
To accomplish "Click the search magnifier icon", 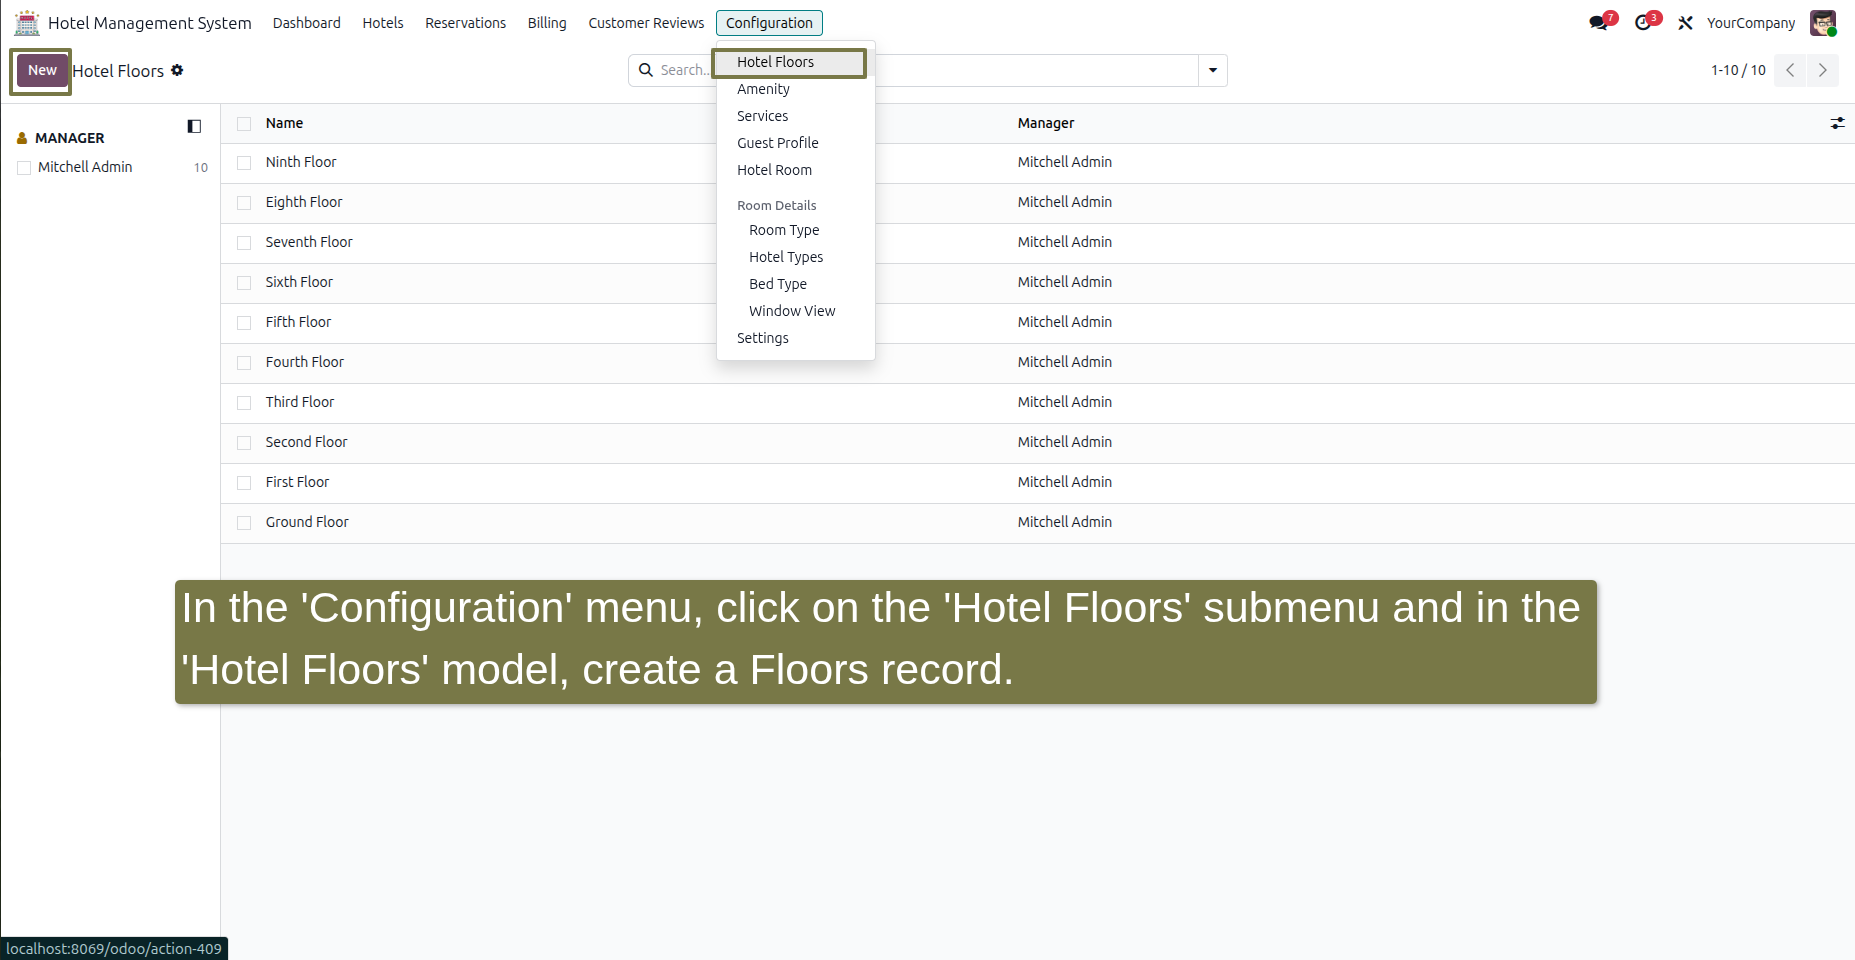I will pos(646,70).
